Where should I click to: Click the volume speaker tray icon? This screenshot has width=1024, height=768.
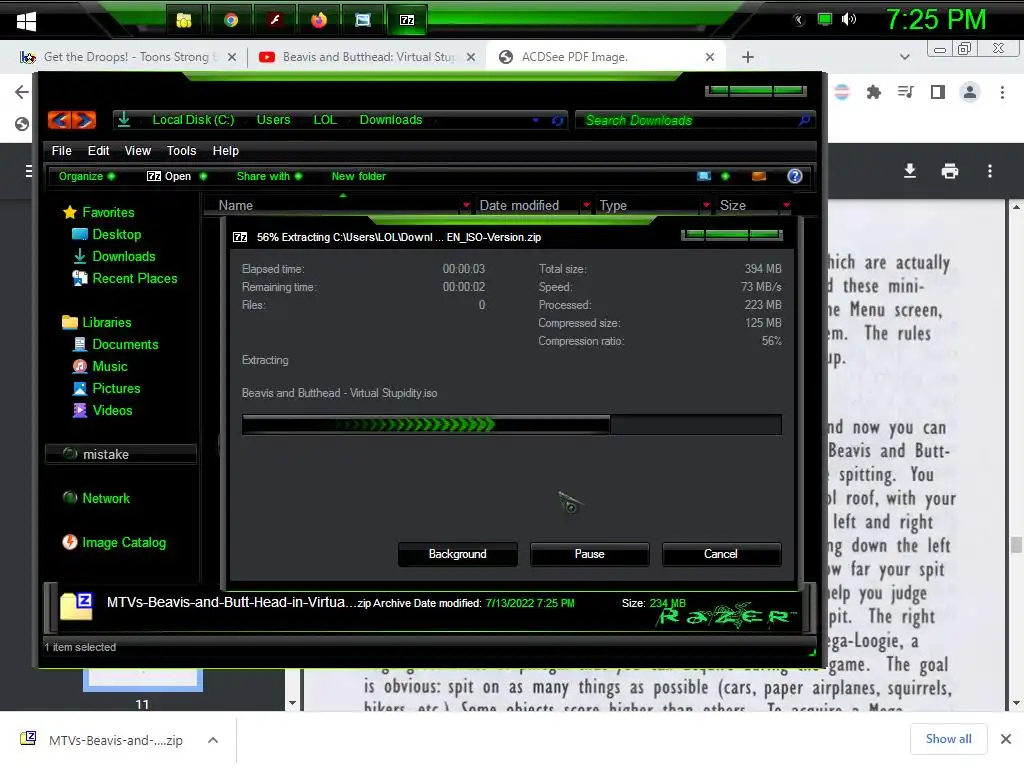[848, 20]
